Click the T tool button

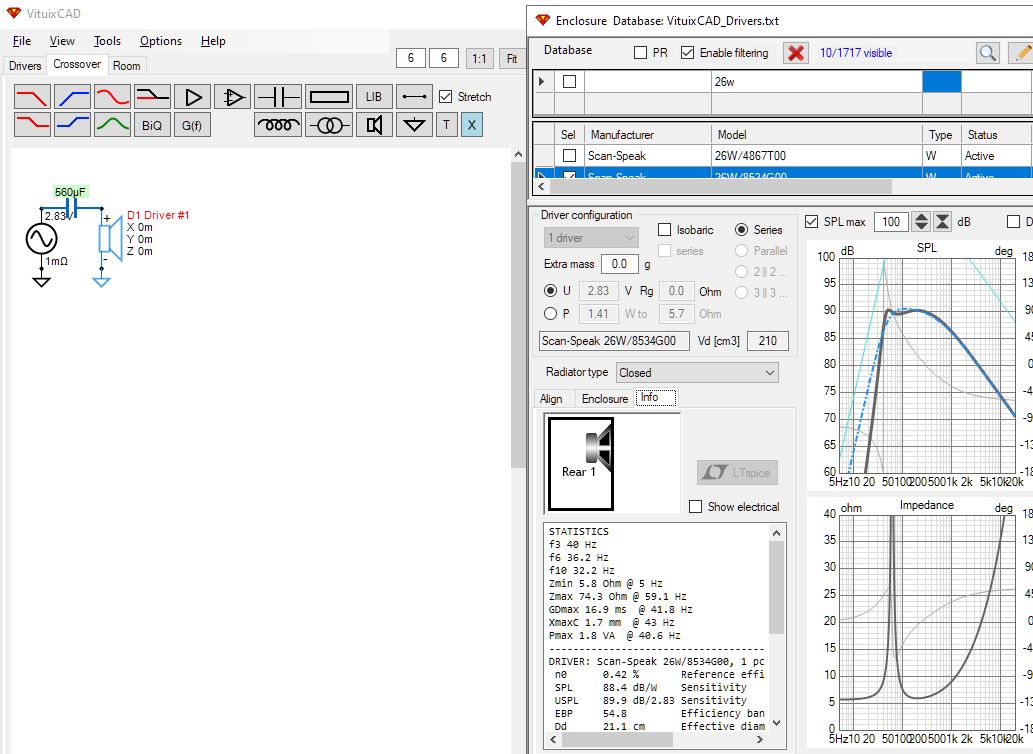446,124
